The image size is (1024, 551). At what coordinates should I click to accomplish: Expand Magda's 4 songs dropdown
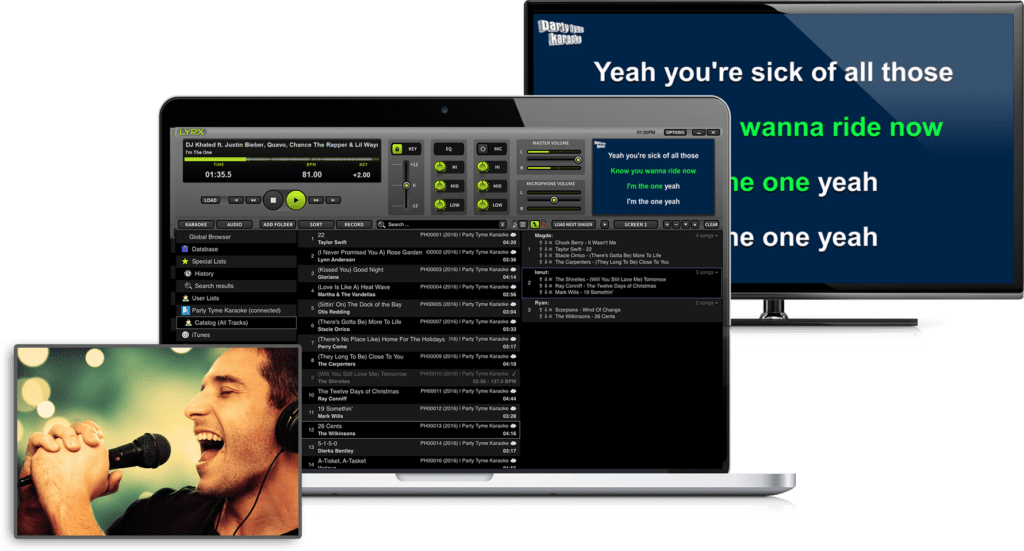click(707, 235)
